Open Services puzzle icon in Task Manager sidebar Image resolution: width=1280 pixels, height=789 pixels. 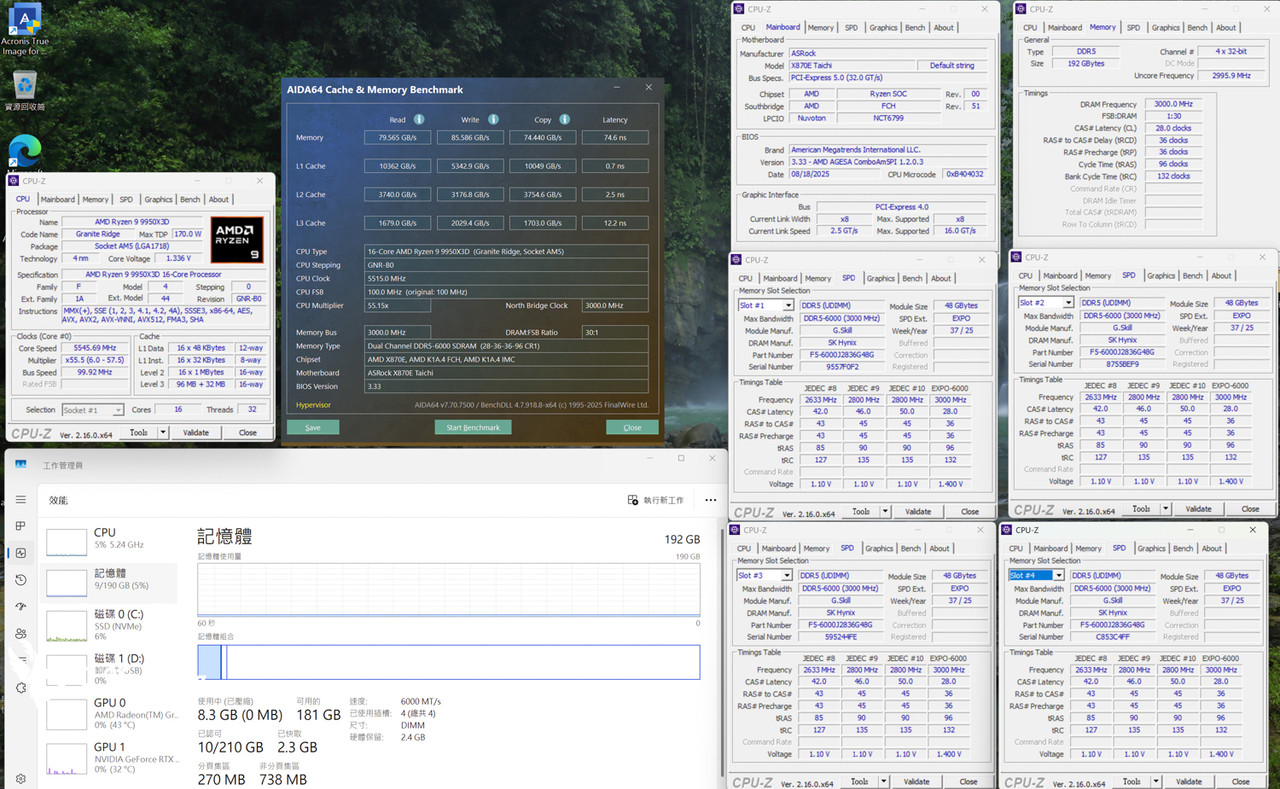21,688
